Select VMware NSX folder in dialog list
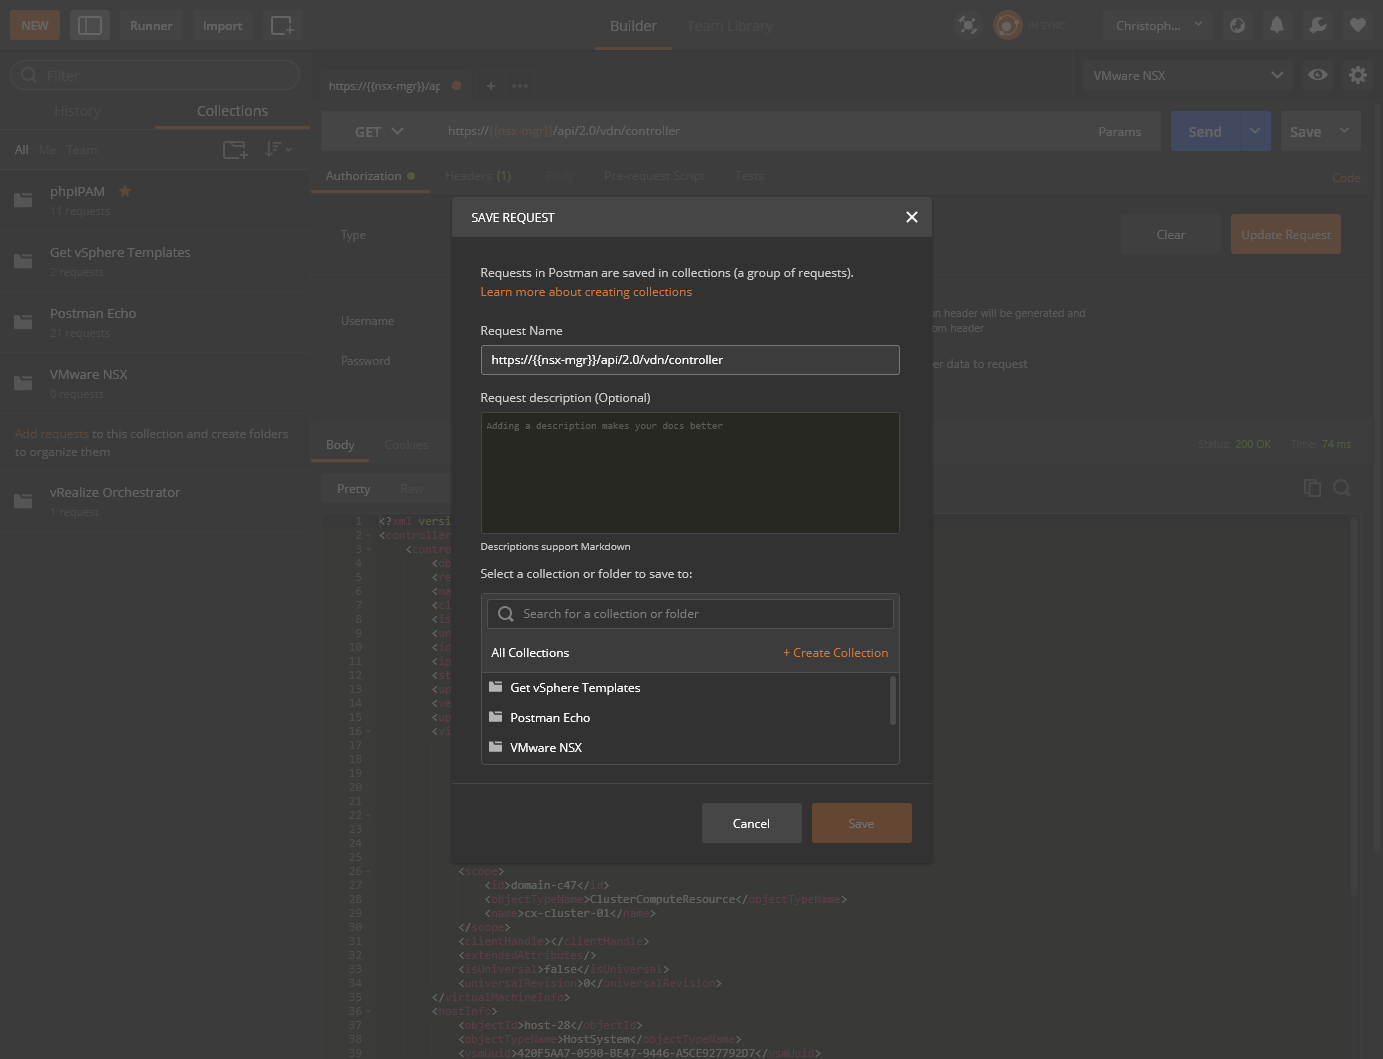Screen dimensions: 1383x1059 point(546,748)
